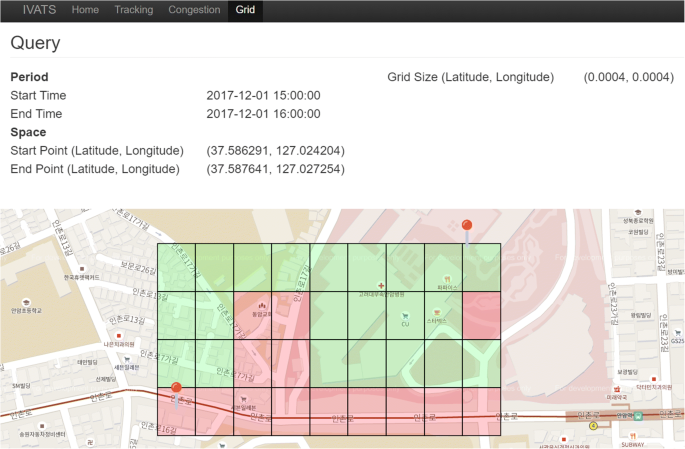Select the bakery icon below end marker

pos(447,278)
